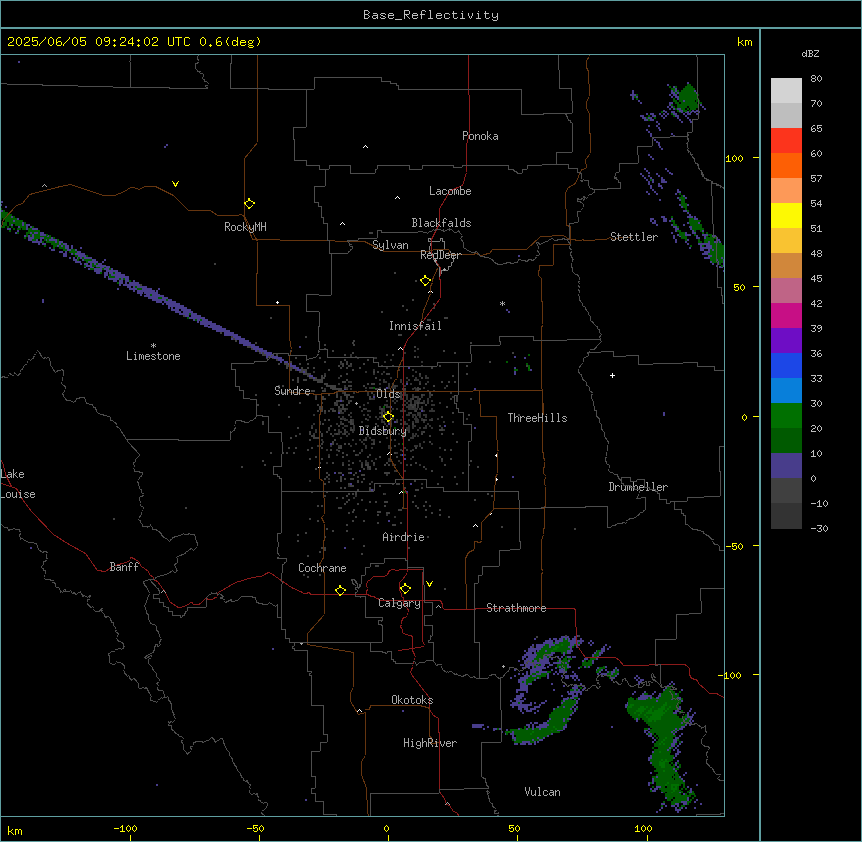Select the green 30-20 dBZ legend swatch
The height and width of the screenshot is (842, 862).
point(786,416)
